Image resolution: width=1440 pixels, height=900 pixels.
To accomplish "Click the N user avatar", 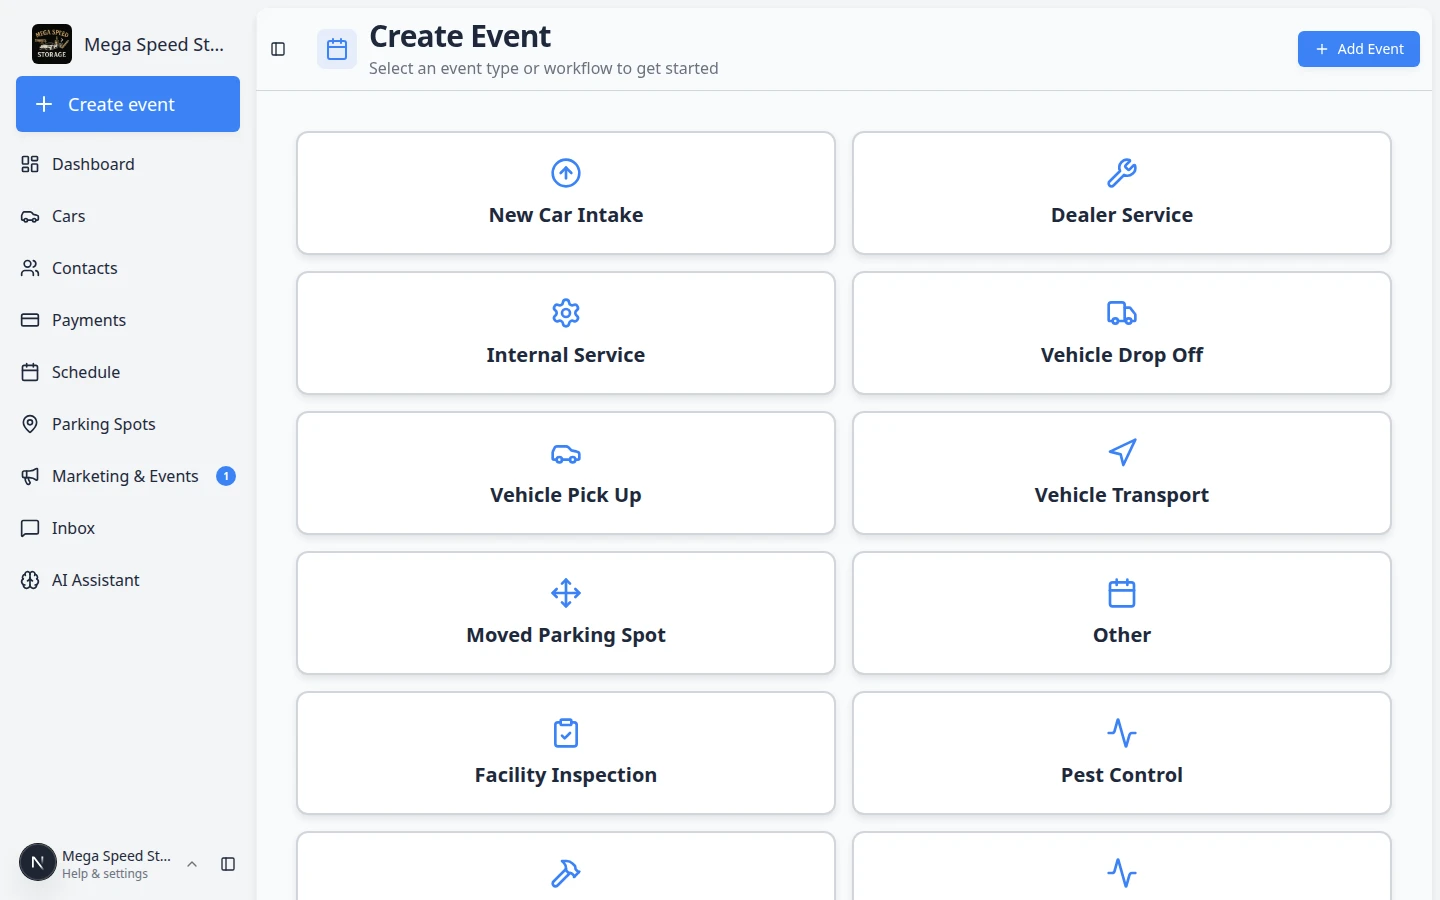I will coord(38,862).
